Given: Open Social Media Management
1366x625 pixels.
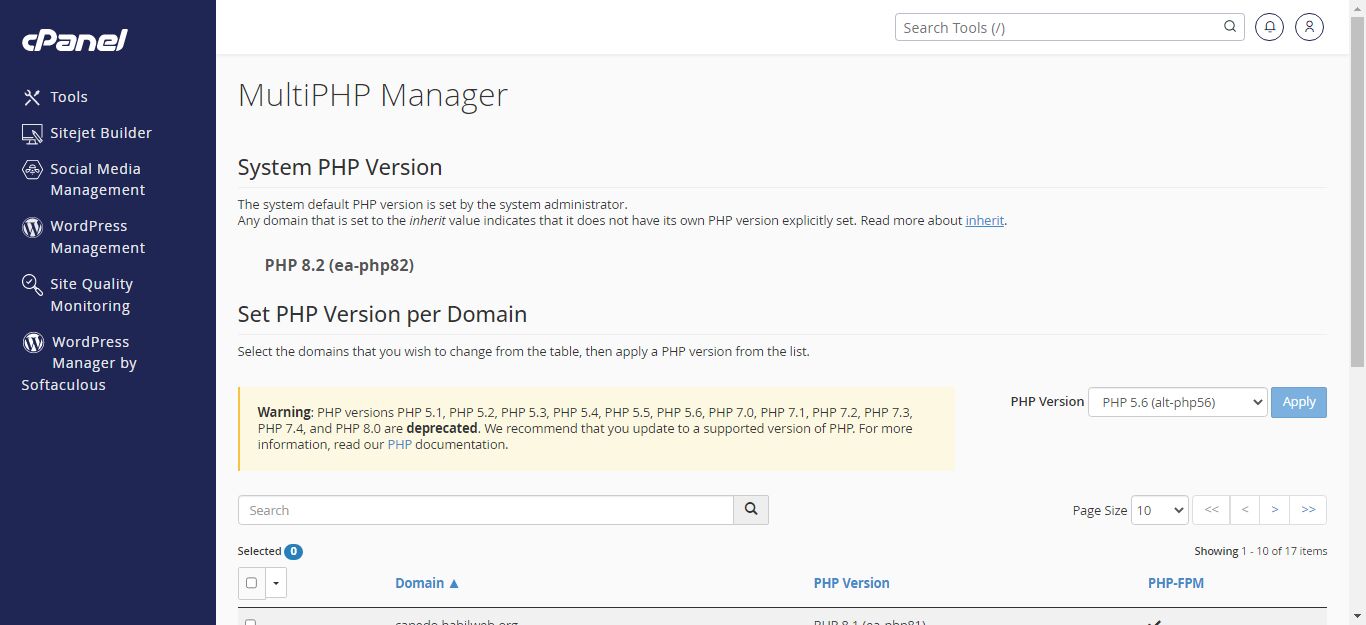Looking at the screenshot, I should point(95,179).
